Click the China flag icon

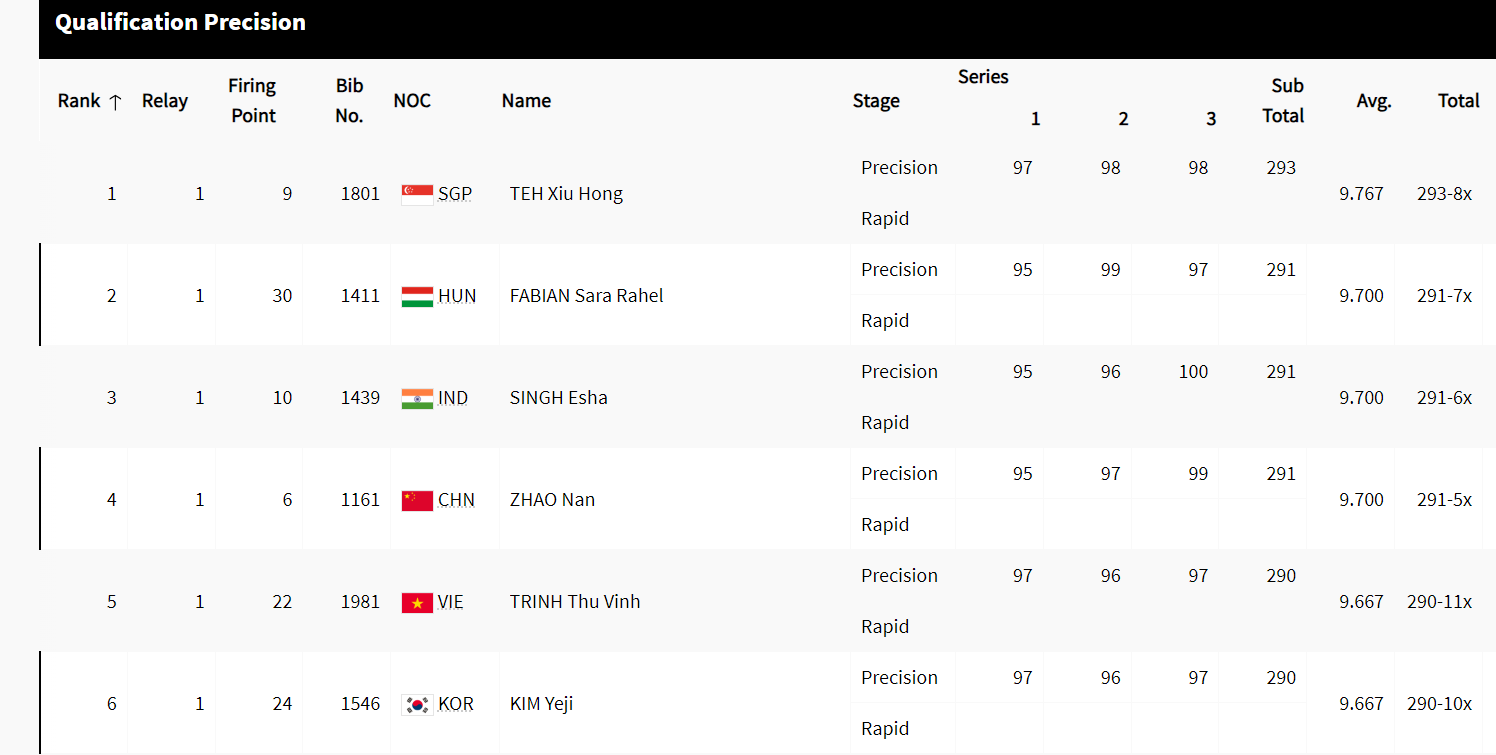click(417, 500)
